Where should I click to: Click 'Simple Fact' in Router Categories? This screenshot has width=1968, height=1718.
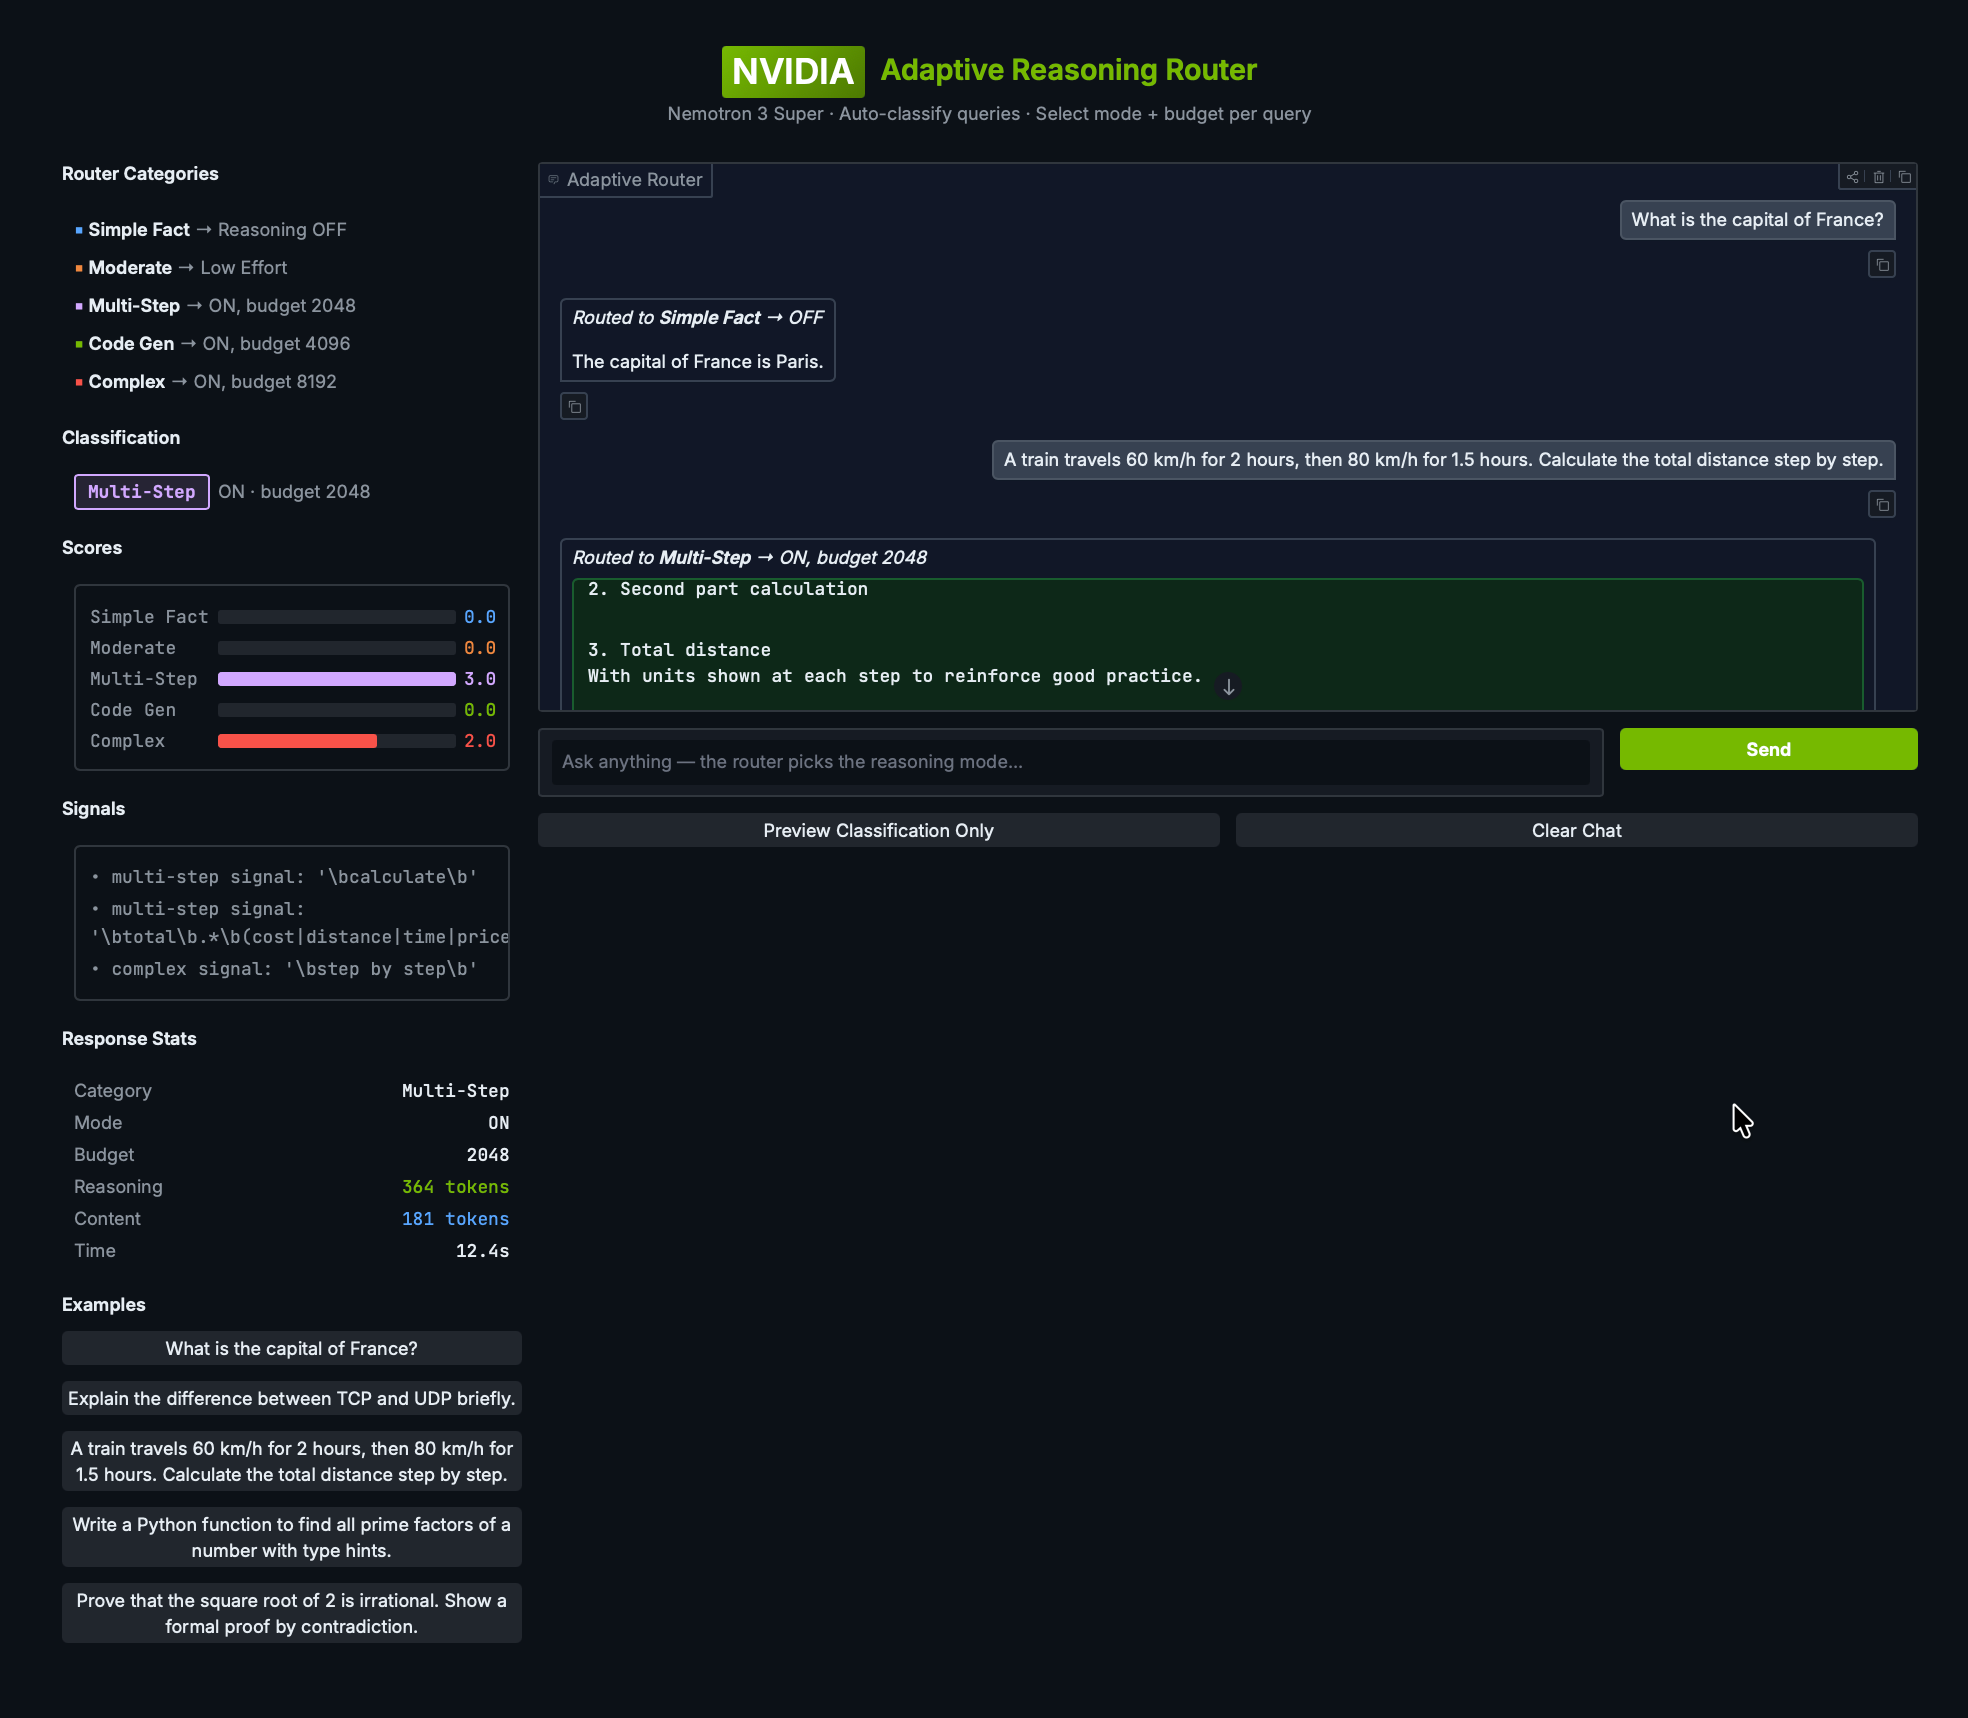tap(138, 230)
